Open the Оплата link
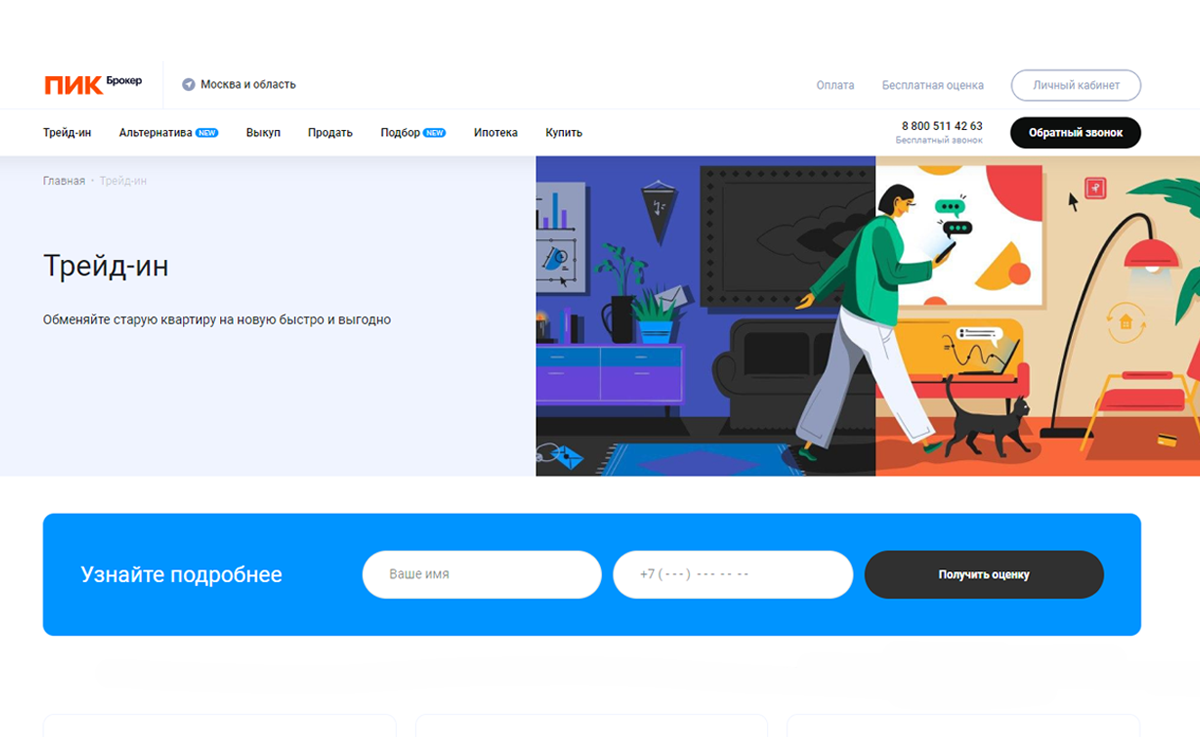Image resolution: width=1200 pixels, height=737 pixels. 835,86
